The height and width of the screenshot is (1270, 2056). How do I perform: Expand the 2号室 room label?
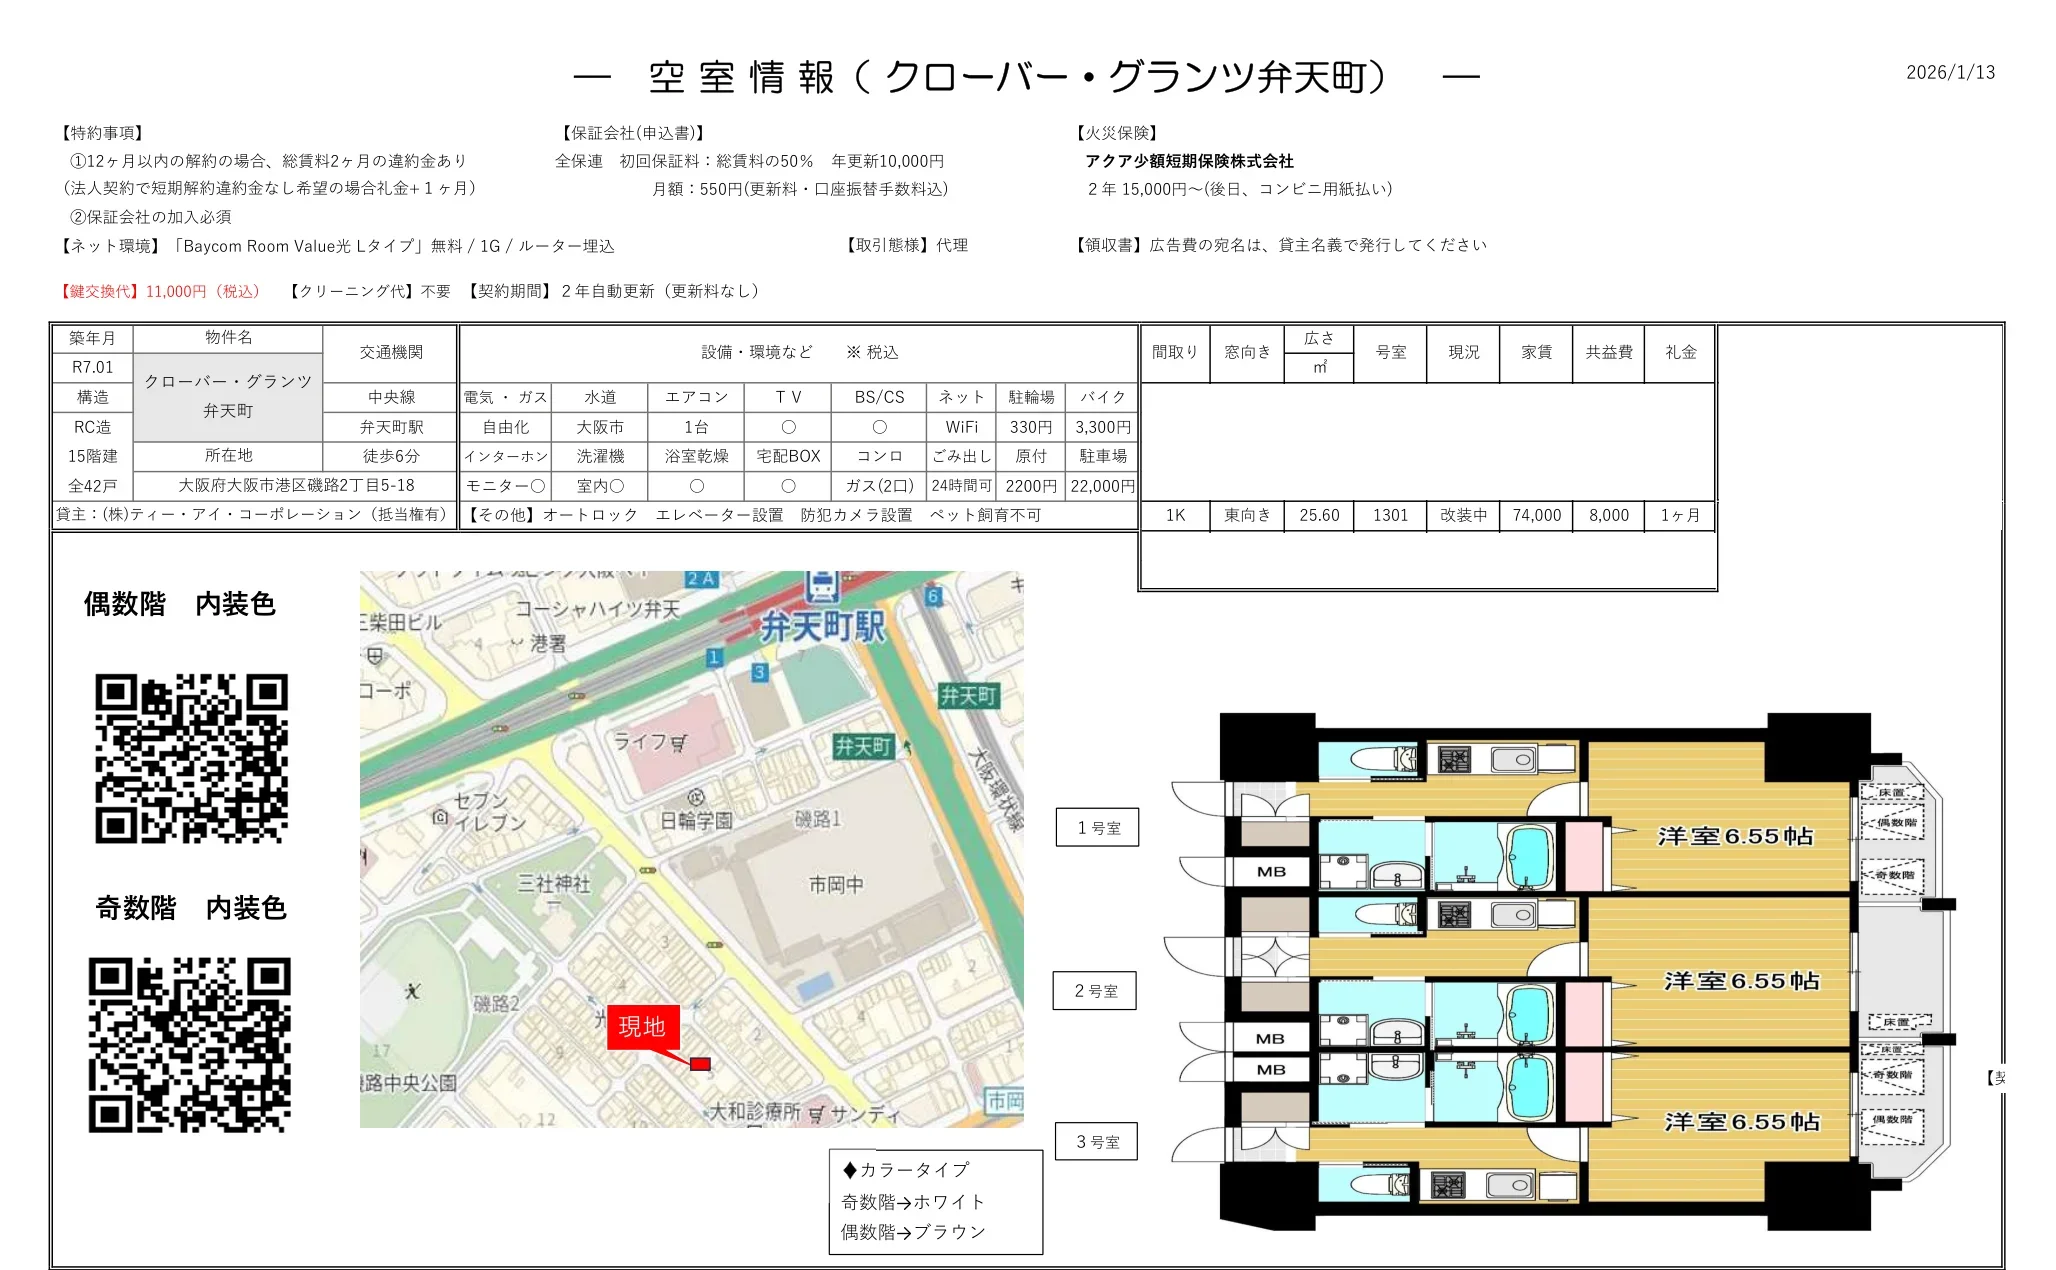coord(1096,991)
